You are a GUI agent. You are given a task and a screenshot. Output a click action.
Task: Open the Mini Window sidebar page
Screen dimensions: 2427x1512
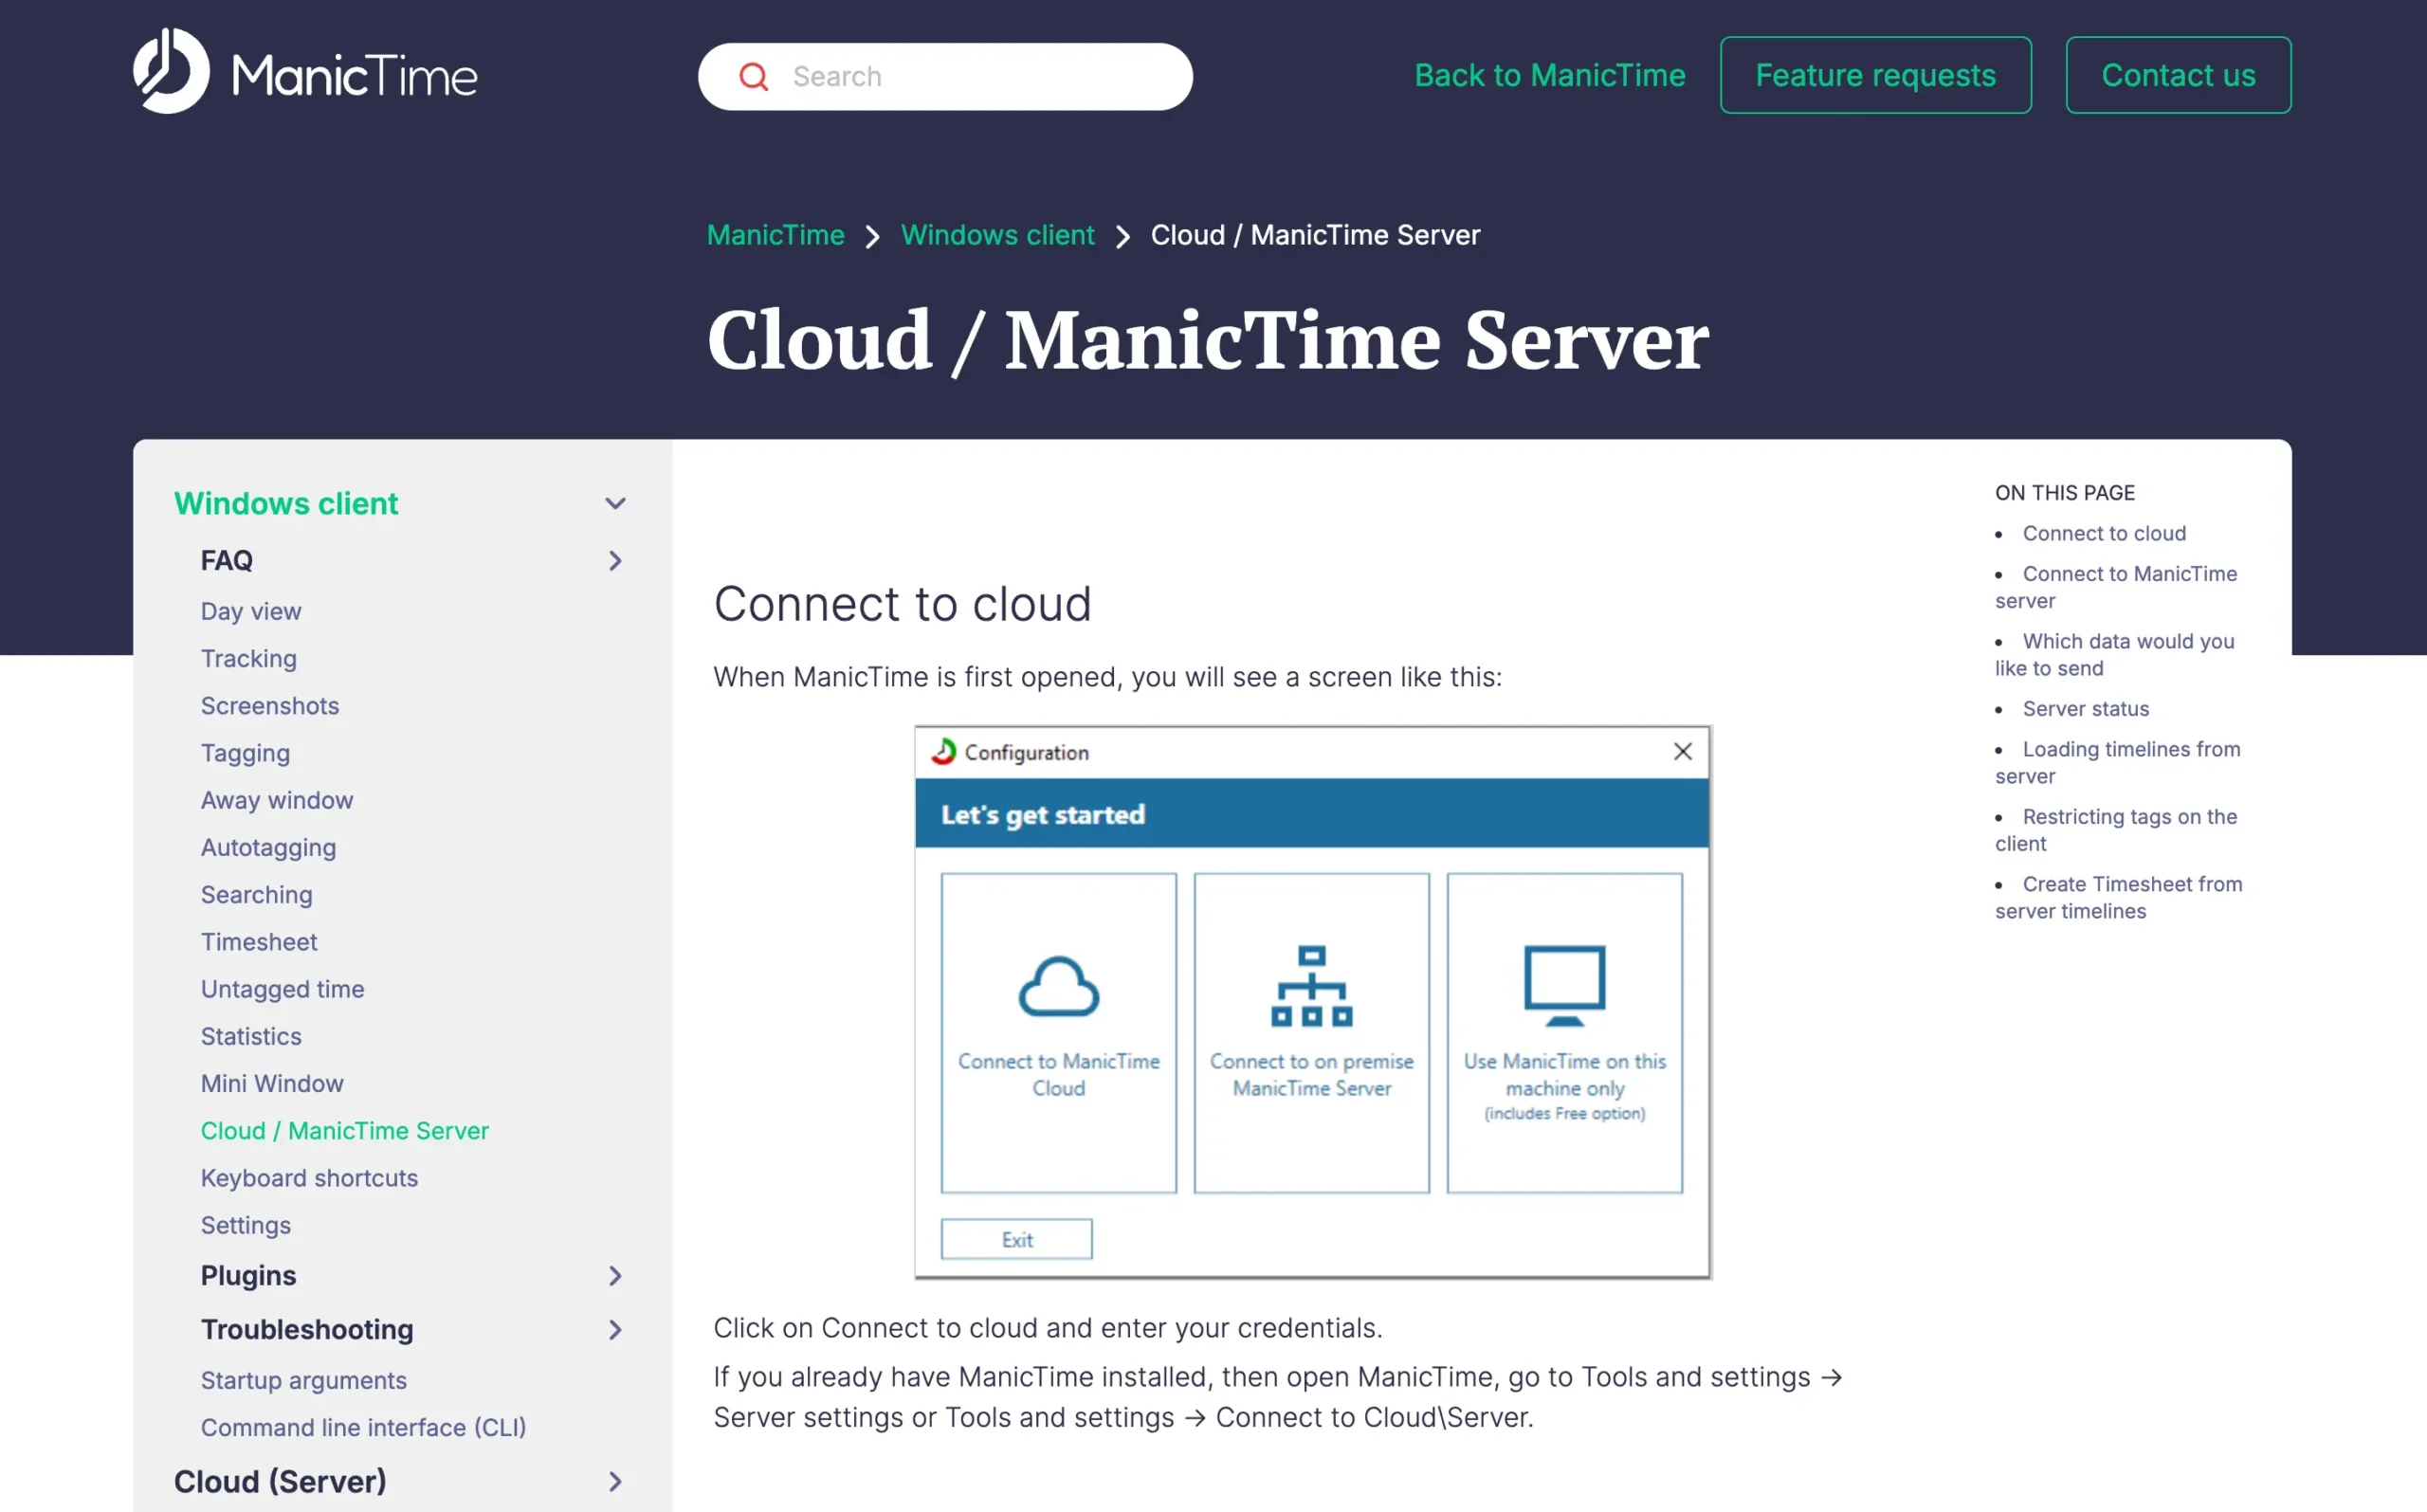click(x=272, y=1084)
